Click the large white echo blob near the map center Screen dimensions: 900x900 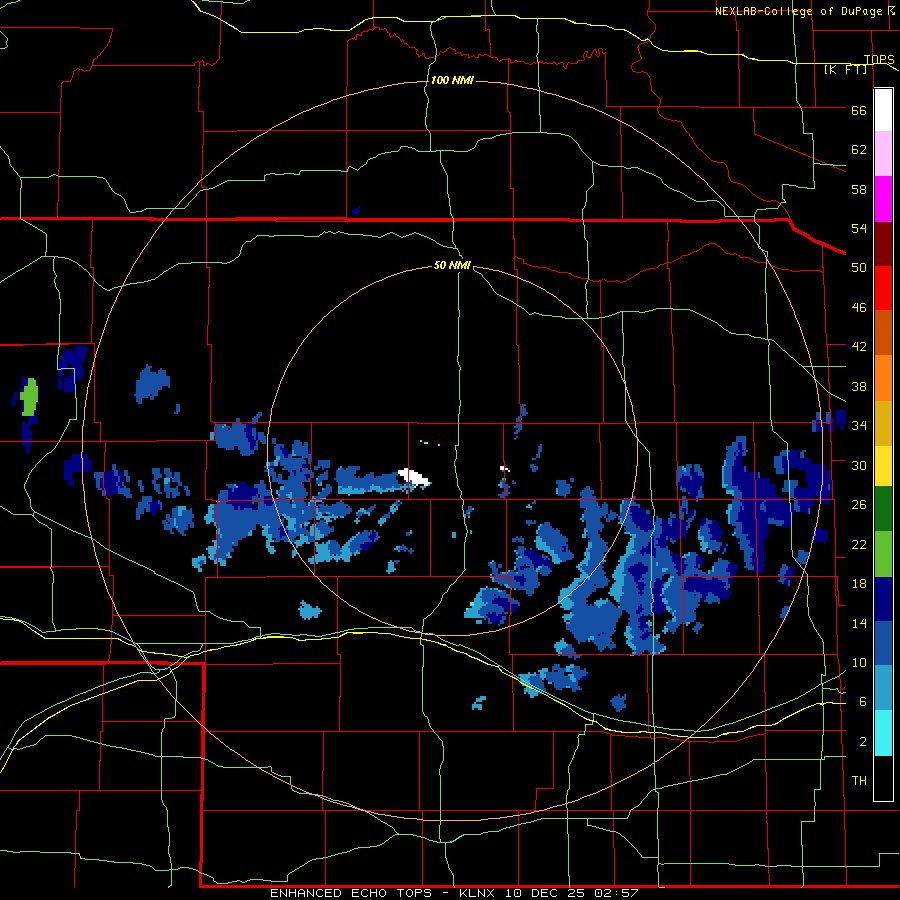coord(413,476)
